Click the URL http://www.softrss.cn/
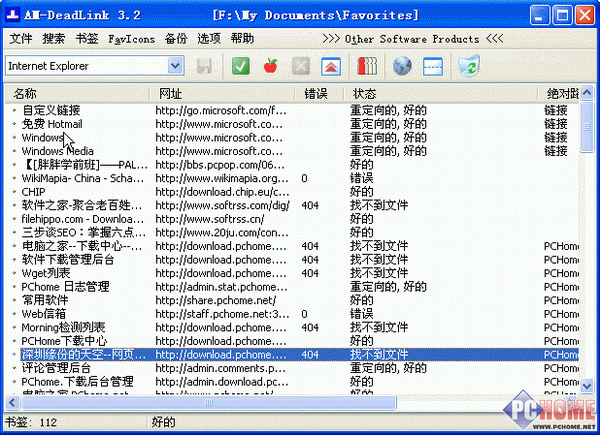The height and width of the screenshot is (436, 600). [210, 219]
